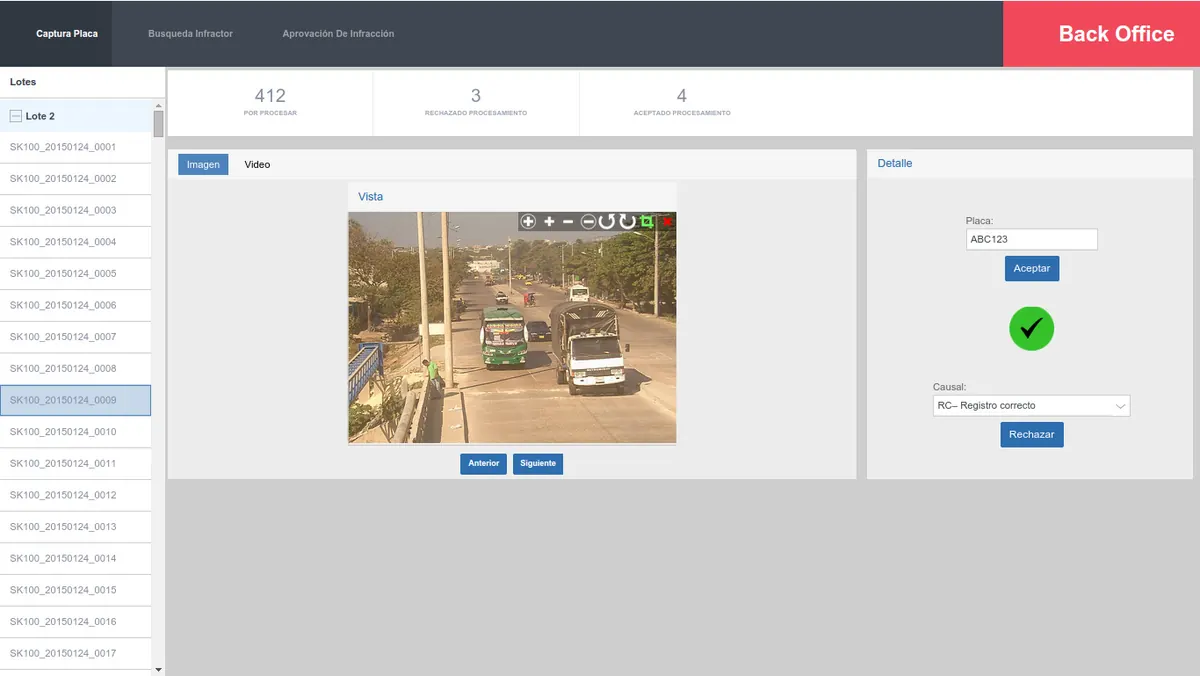Select record SK100_20150124_0003

pyautogui.click(x=75, y=211)
